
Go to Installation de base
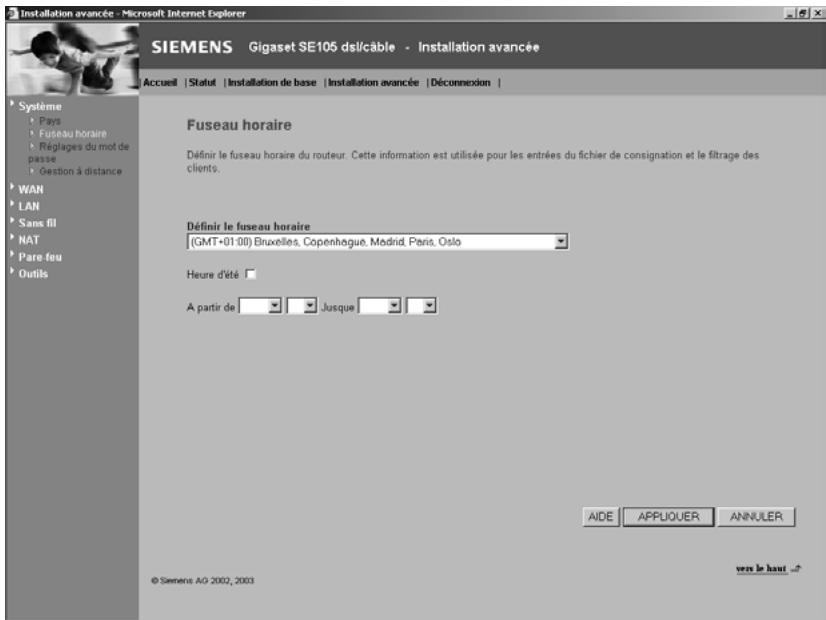click(x=272, y=83)
